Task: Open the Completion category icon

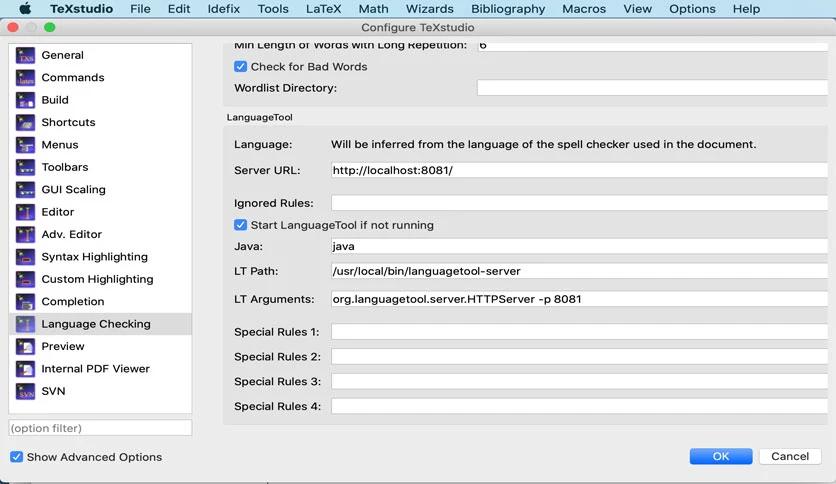Action: tap(25, 301)
